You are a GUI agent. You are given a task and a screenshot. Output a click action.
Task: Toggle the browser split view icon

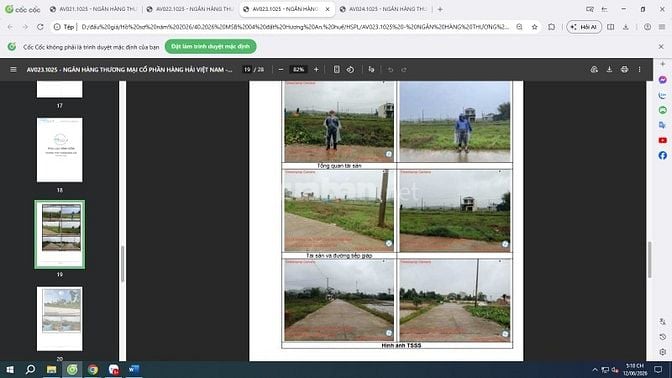[x=611, y=27]
